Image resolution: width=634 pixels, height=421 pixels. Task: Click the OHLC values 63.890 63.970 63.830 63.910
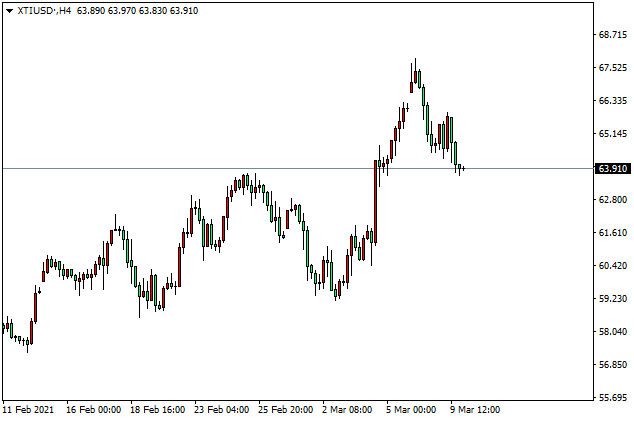pos(137,11)
